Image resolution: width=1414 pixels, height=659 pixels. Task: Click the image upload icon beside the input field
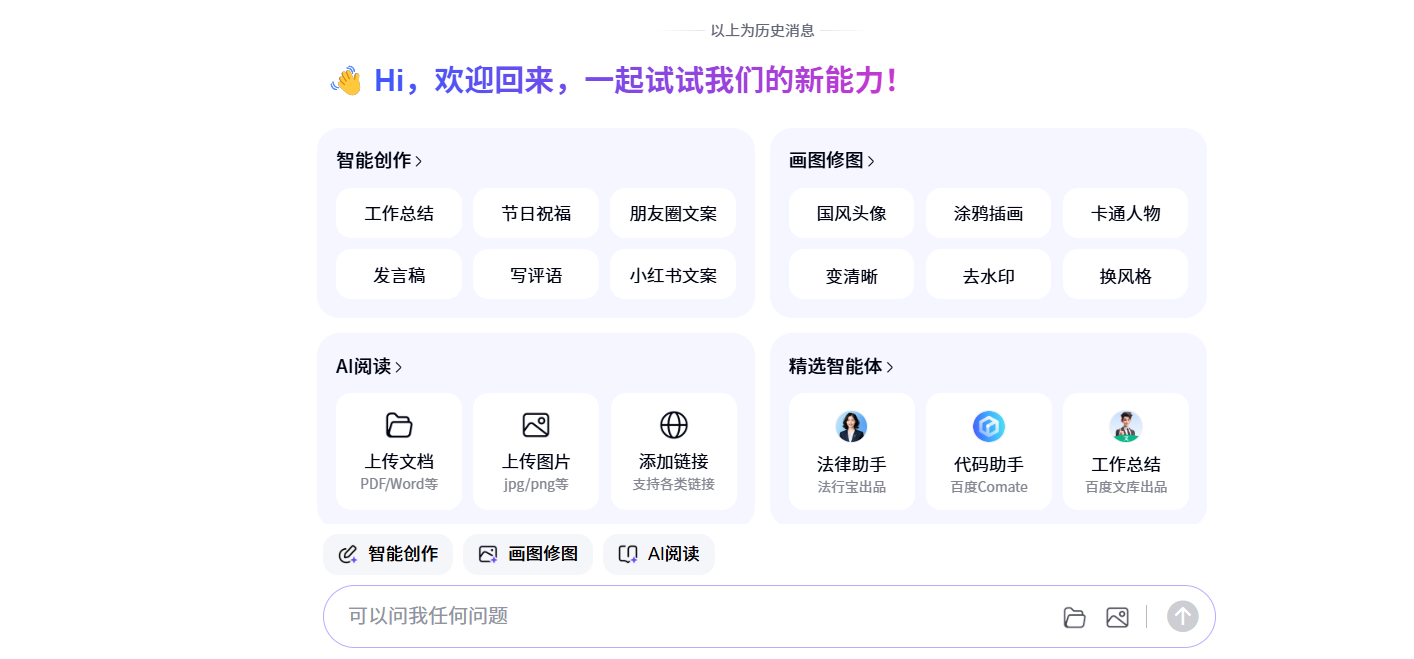[x=1117, y=617]
